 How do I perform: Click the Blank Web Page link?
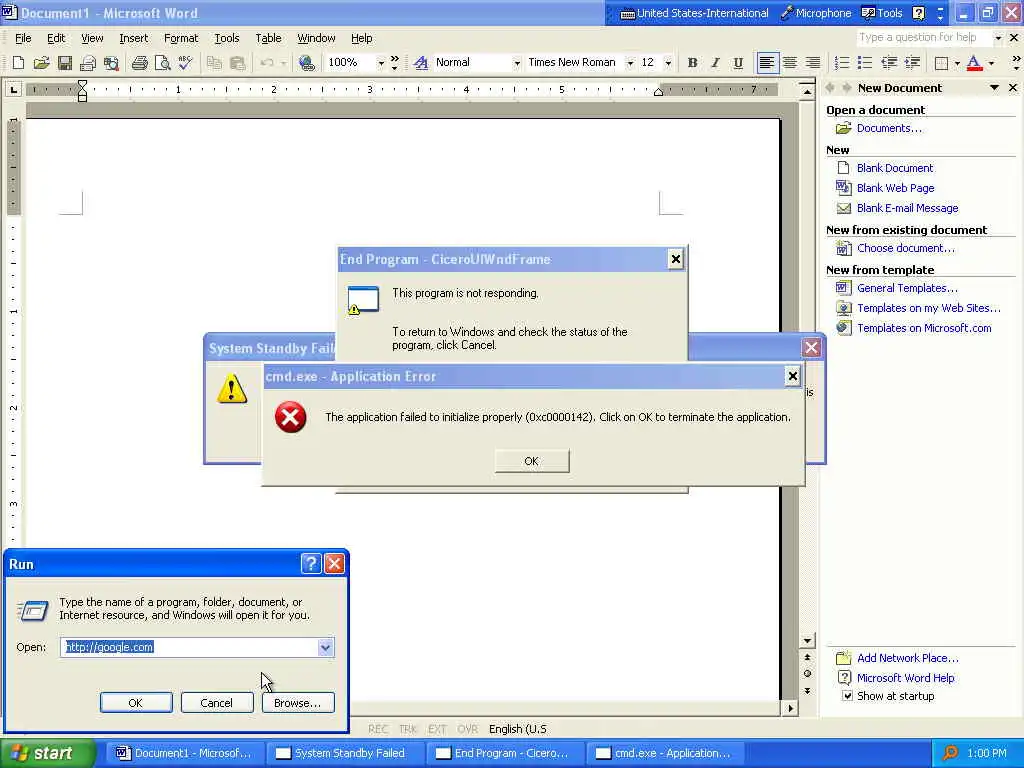coord(895,188)
